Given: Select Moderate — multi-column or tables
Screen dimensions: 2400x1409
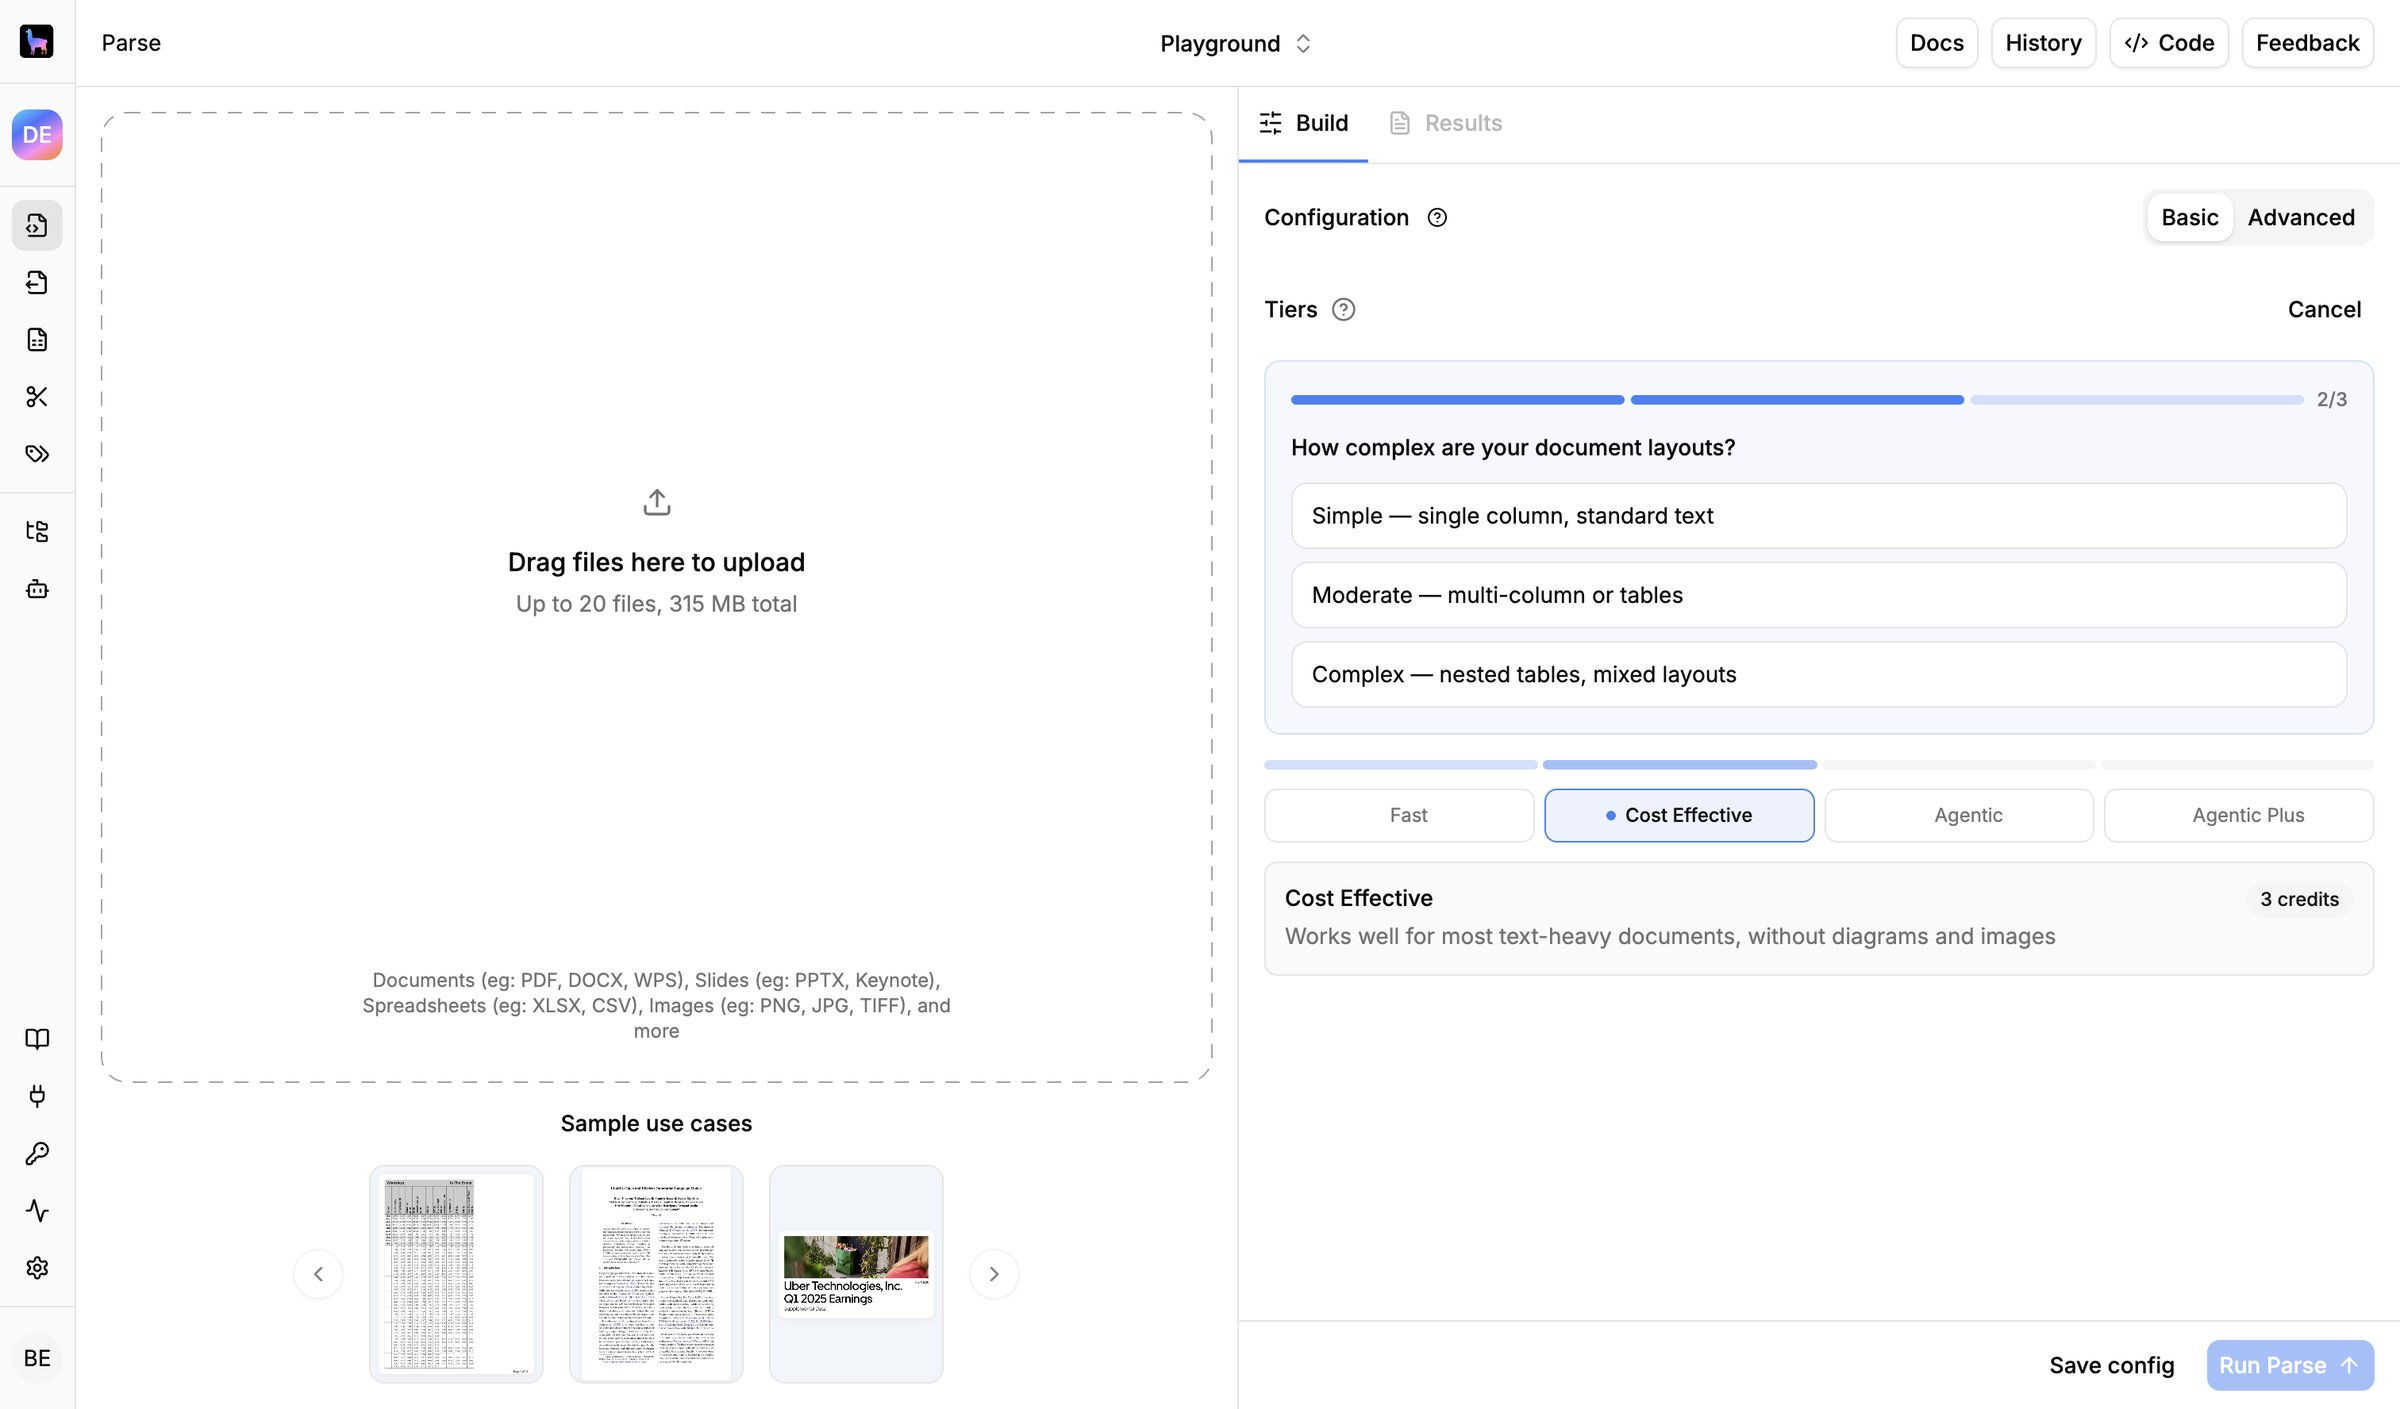Looking at the screenshot, I should pyautogui.click(x=1818, y=595).
